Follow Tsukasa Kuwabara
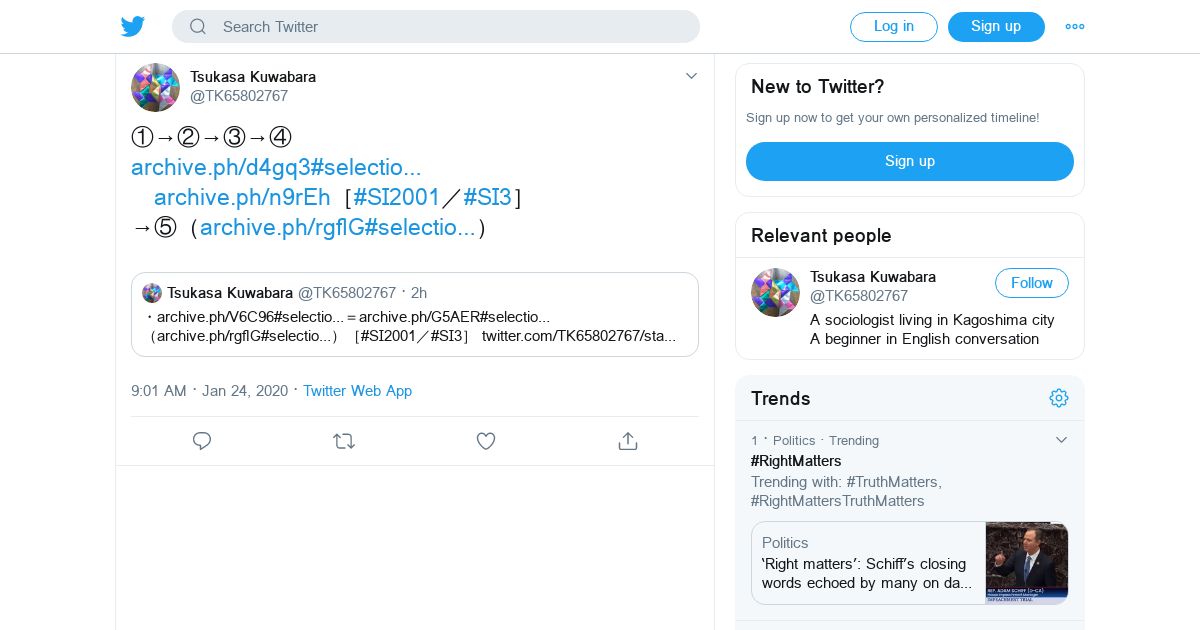 pos(1031,283)
